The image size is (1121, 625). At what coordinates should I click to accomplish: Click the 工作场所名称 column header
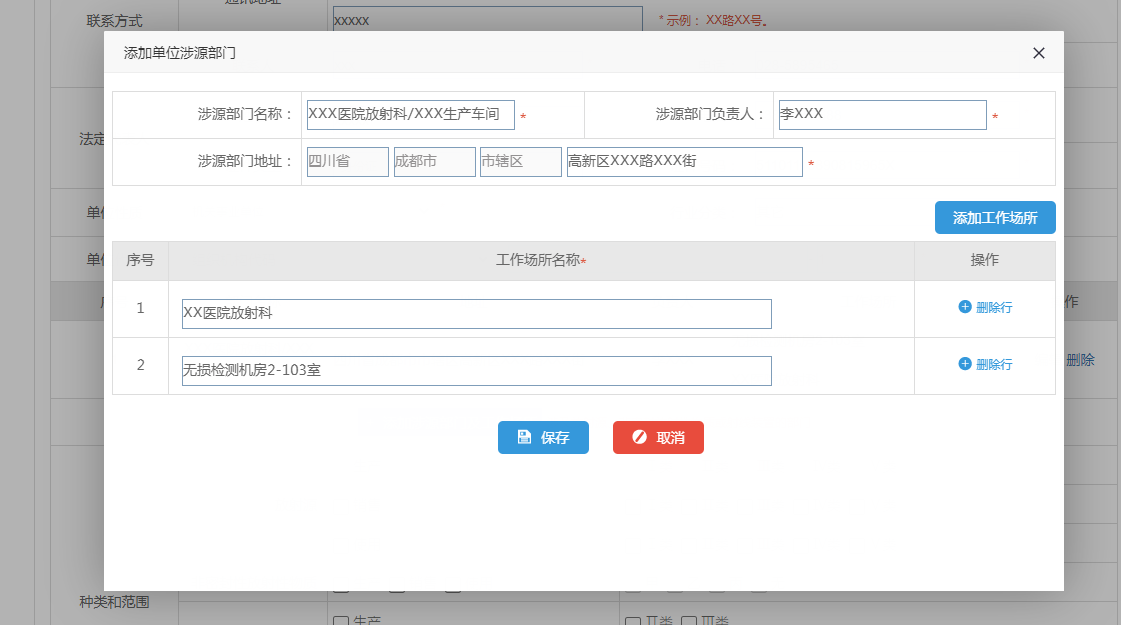click(540, 261)
